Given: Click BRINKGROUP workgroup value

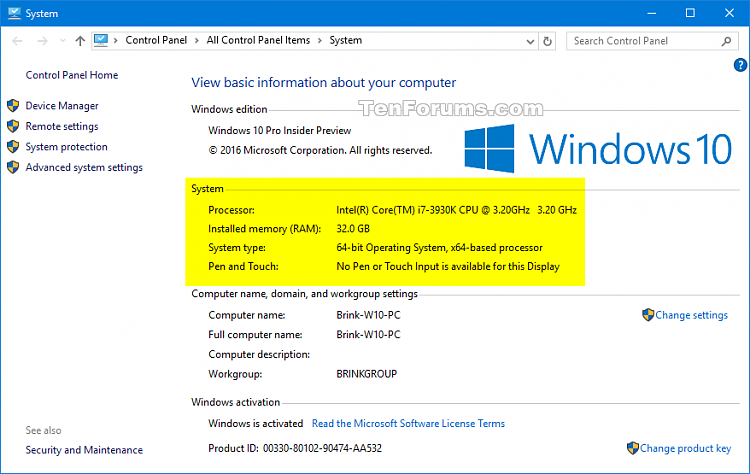Looking at the screenshot, I should tap(366, 374).
